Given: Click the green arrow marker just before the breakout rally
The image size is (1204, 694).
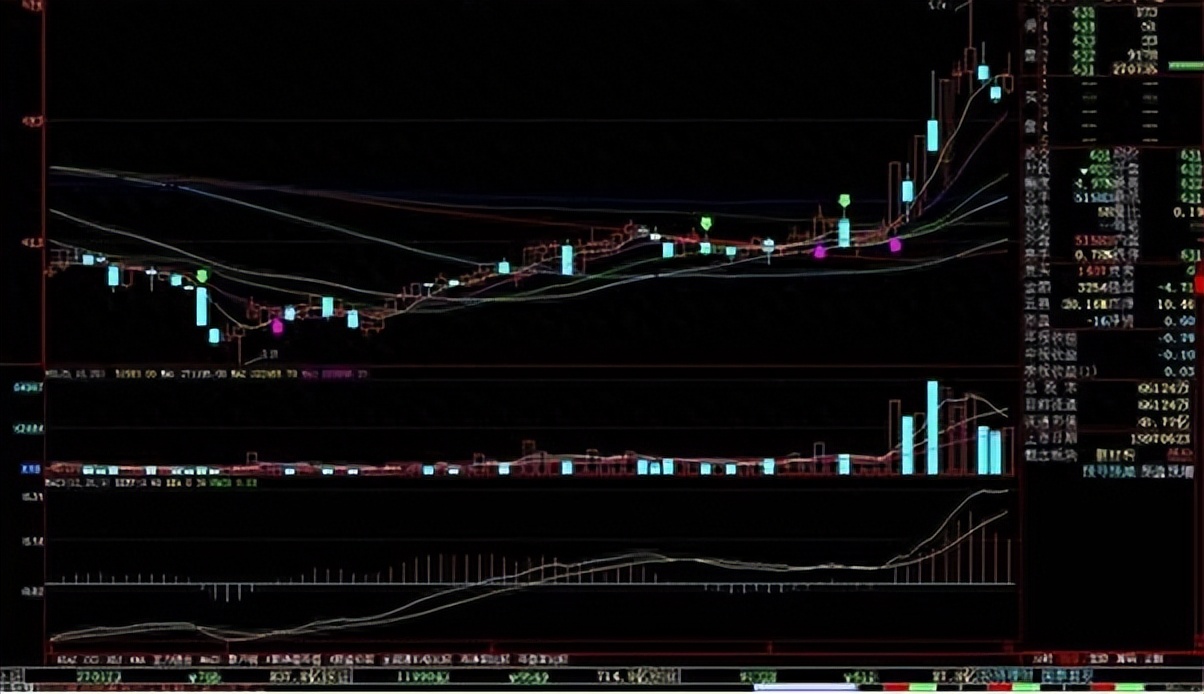Looking at the screenshot, I should 844,201.
